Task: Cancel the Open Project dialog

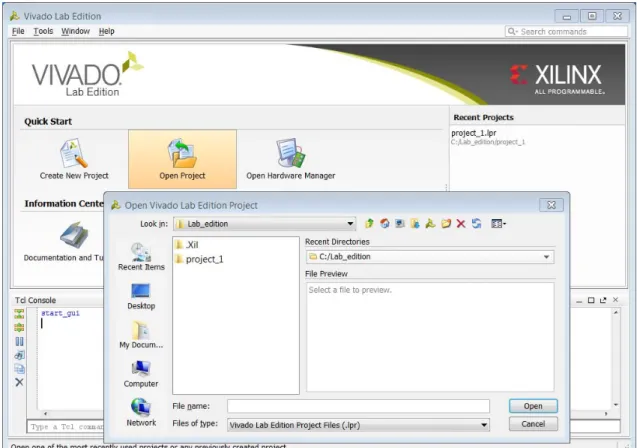Action: tap(533, 424)
